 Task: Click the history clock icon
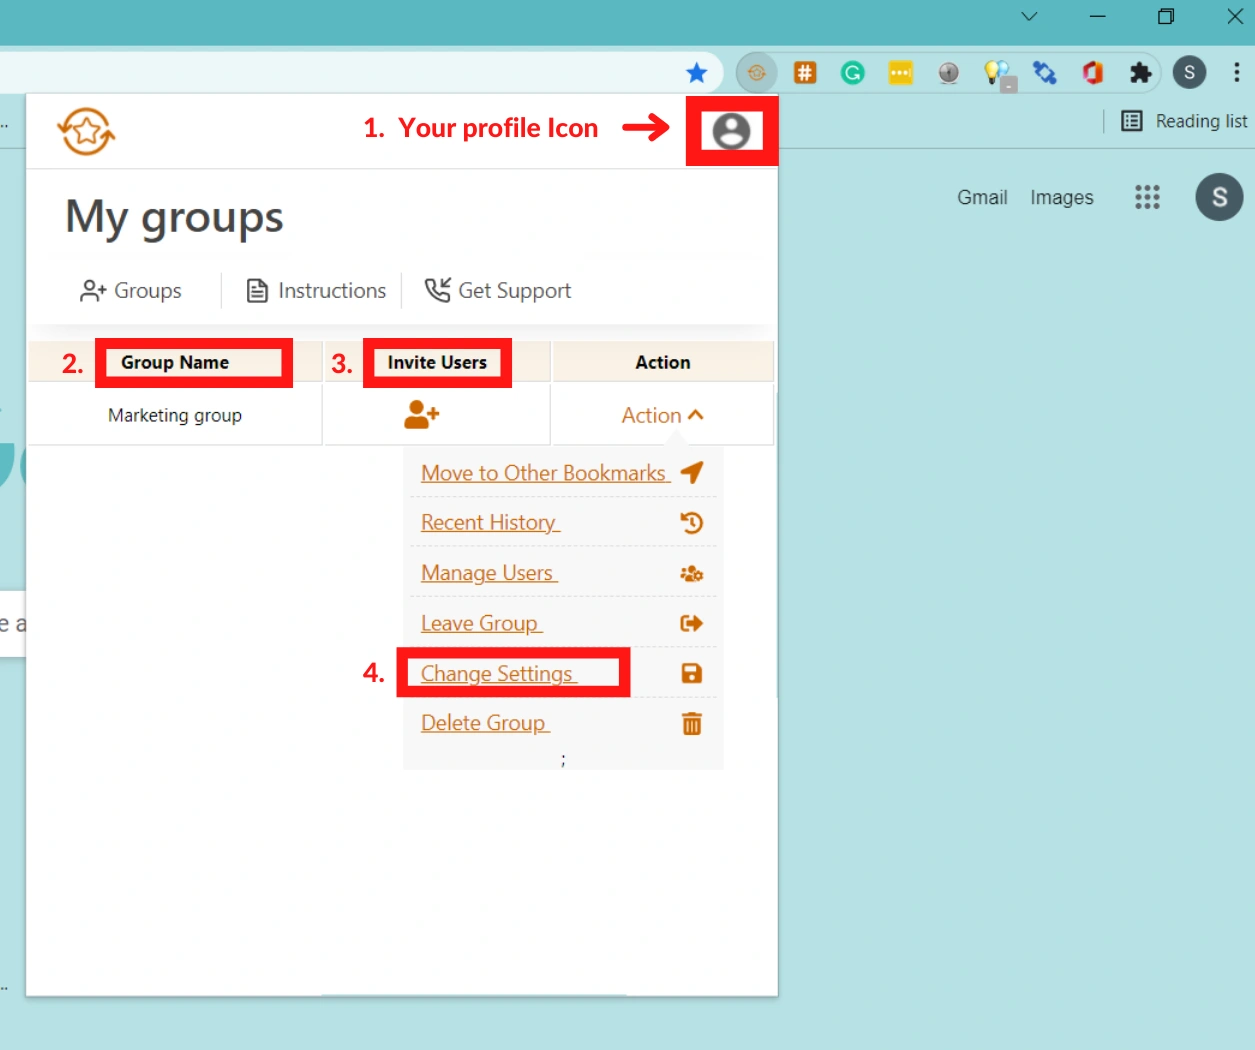[x=691, y=523]
